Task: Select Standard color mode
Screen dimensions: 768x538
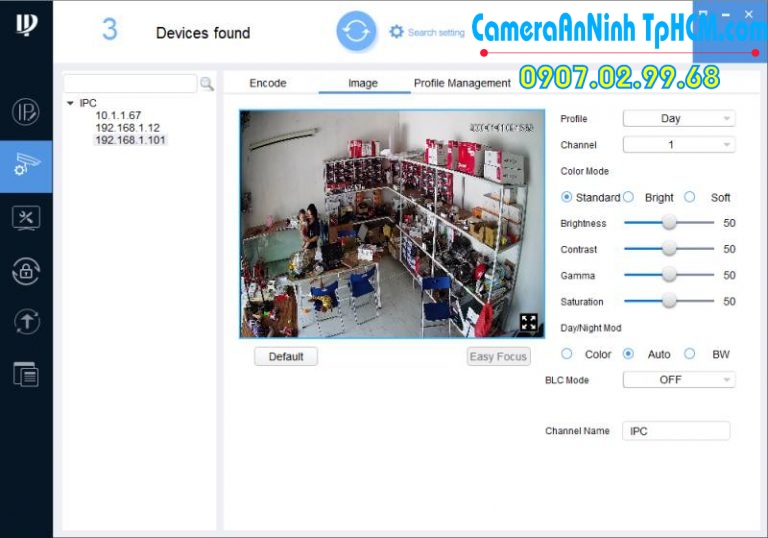Action: [x=566, y=197]
